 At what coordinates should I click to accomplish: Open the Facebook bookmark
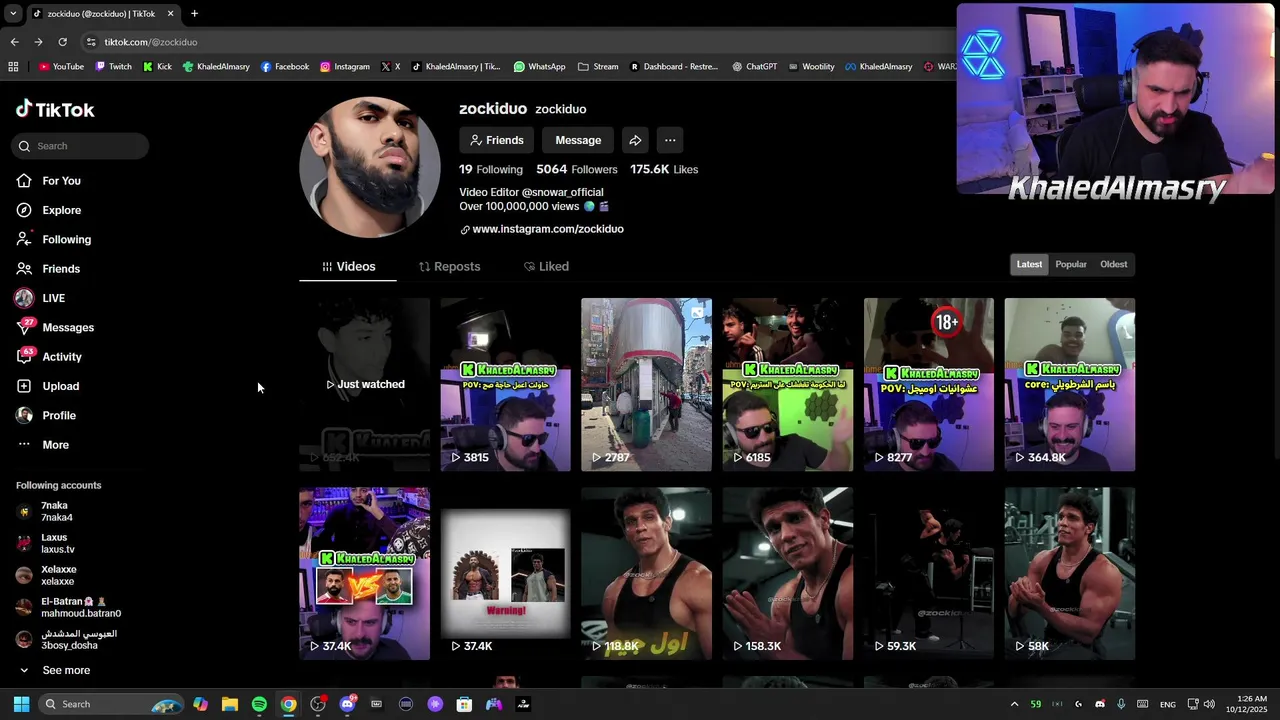(285, 67)
